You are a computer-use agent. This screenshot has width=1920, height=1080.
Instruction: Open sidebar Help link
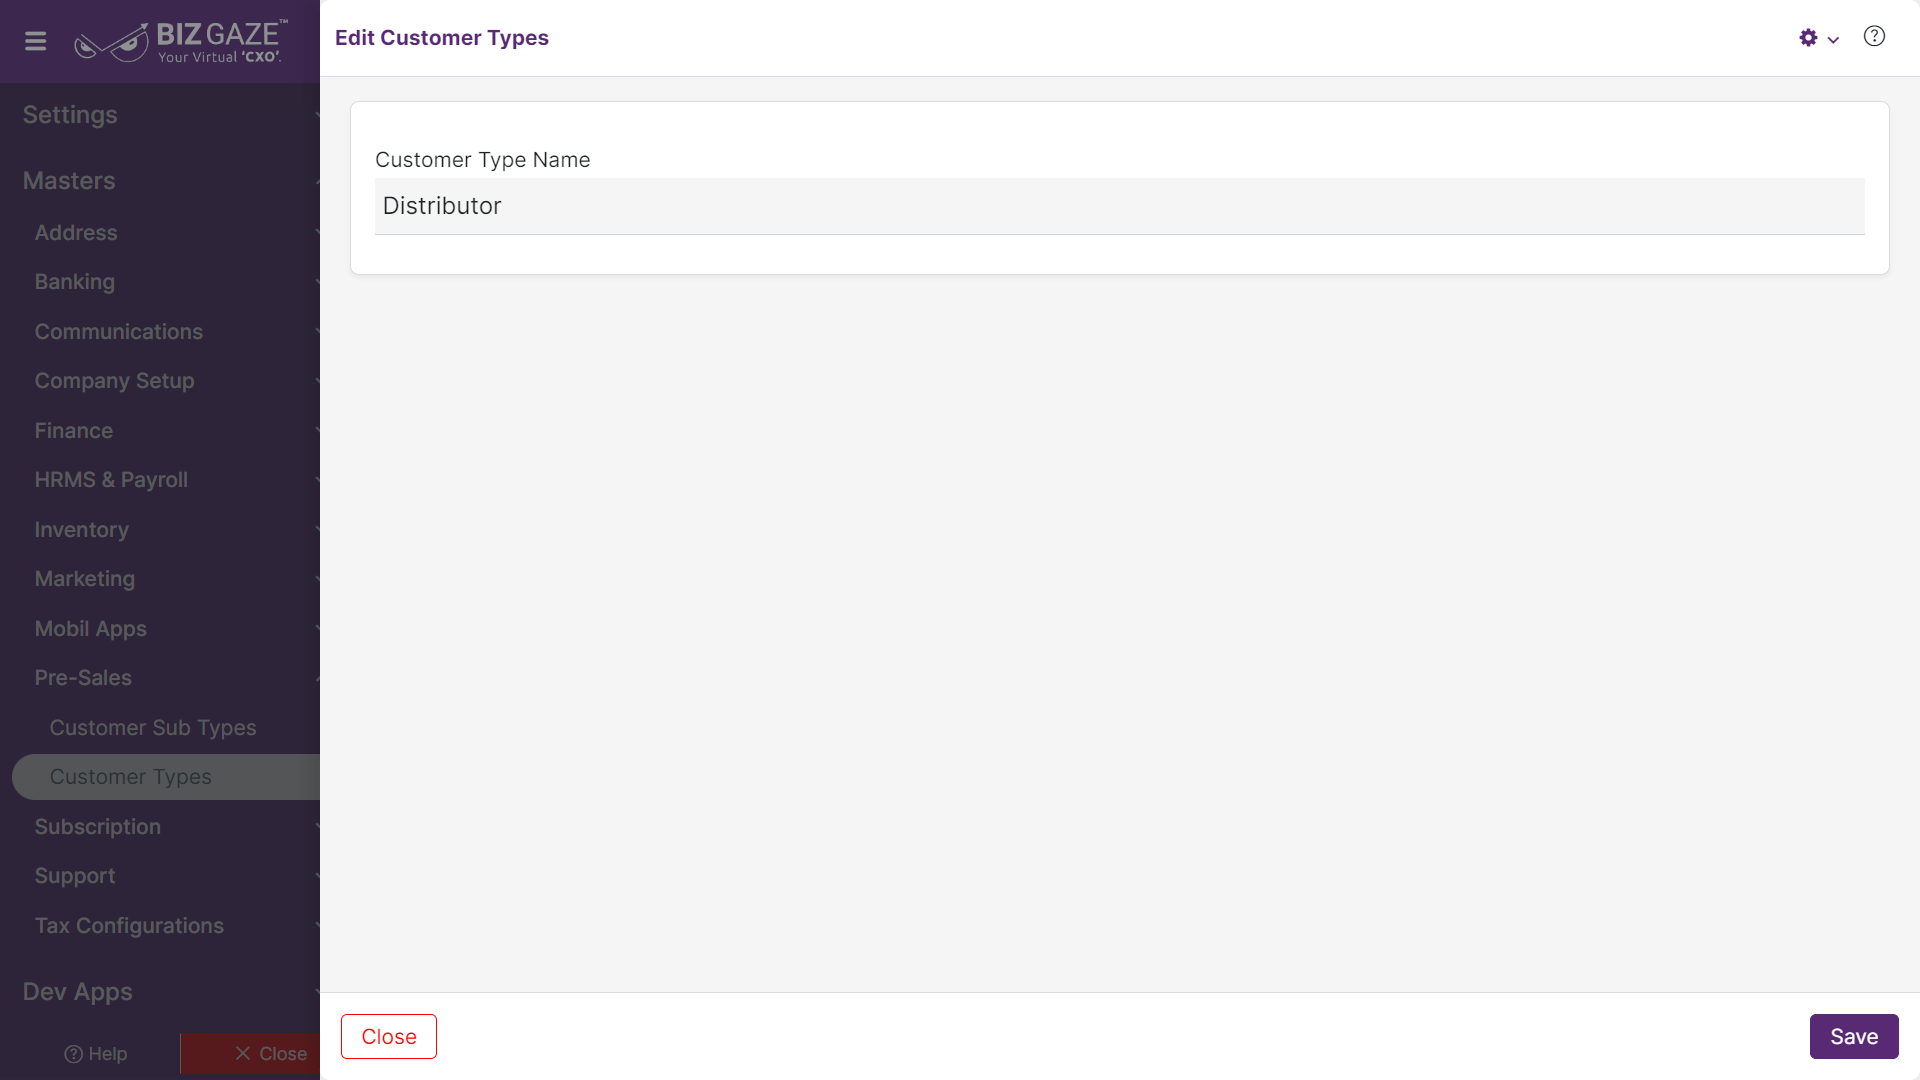96,1054
